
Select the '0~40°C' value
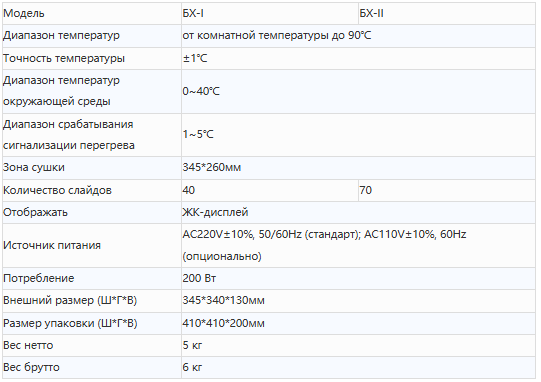pyautogui.click(x=201, y=91)
